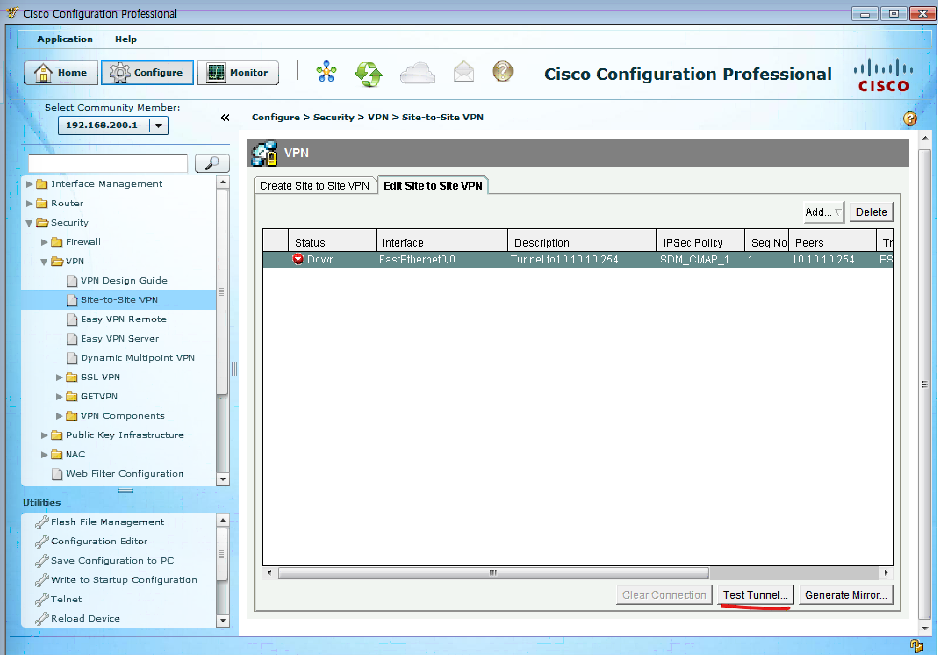Click the Configure toolbar button
Screen dimensions: 938x655
147,72
